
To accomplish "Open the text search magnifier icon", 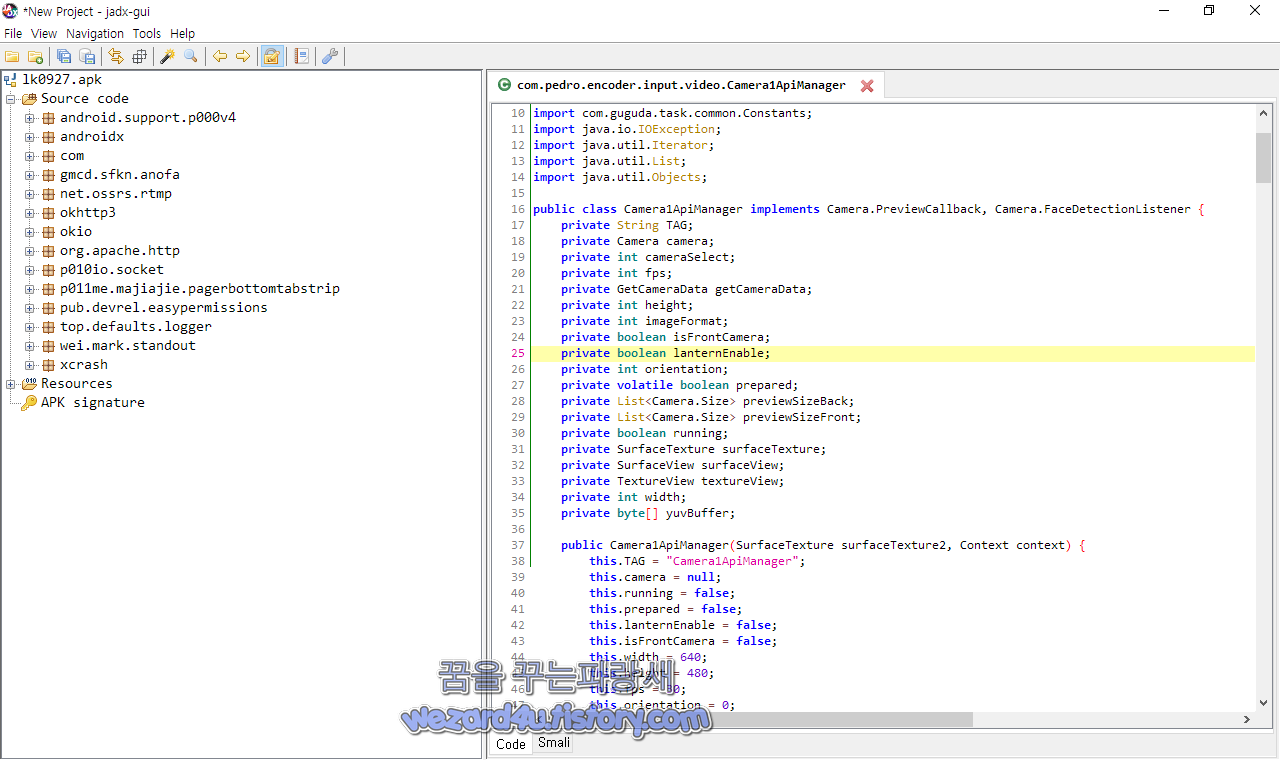I will click(x=190, y=56).
